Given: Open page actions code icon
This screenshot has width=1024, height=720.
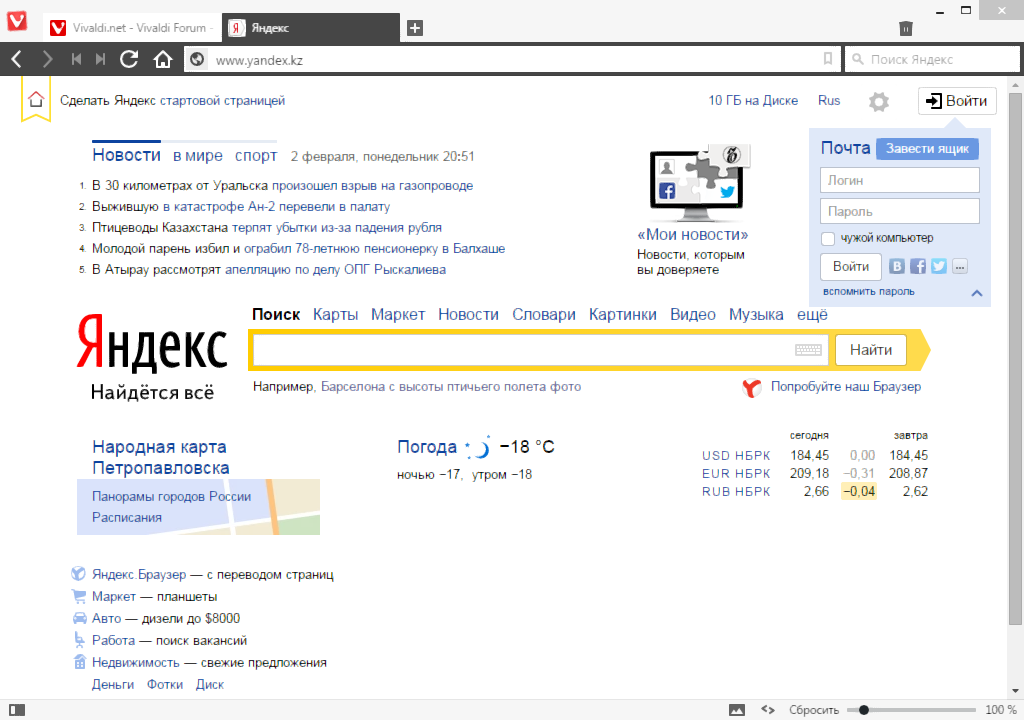Looking at the screenshot, I should click(768, 710).
